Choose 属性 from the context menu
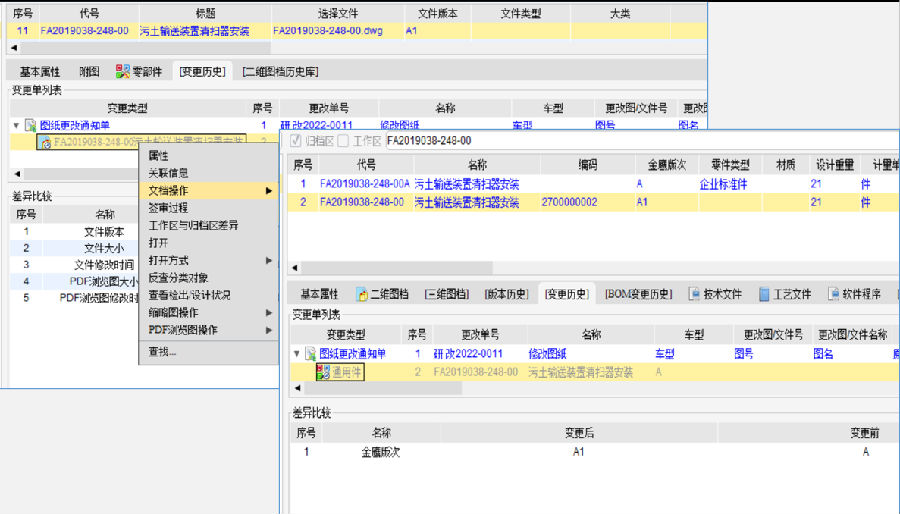 (159, 156)
